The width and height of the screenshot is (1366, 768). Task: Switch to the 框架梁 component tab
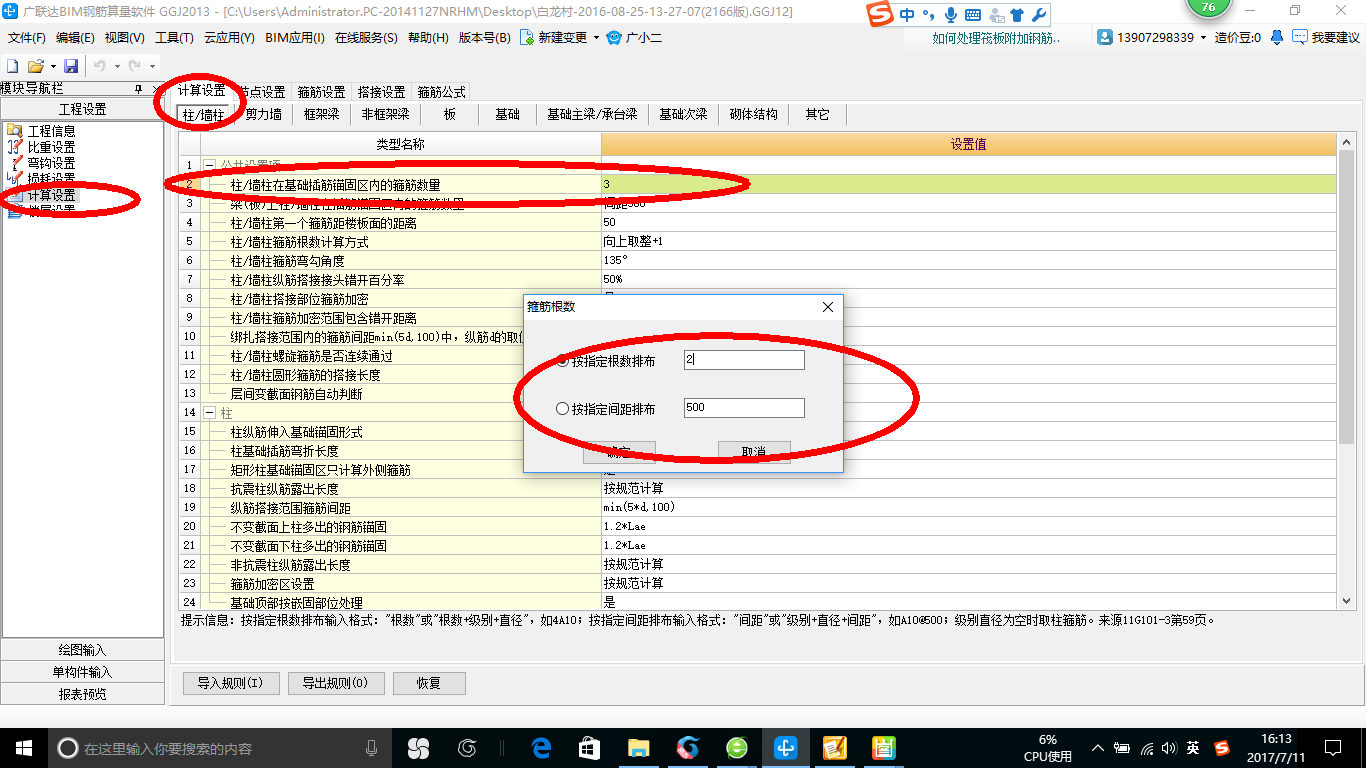click(322, 114)
